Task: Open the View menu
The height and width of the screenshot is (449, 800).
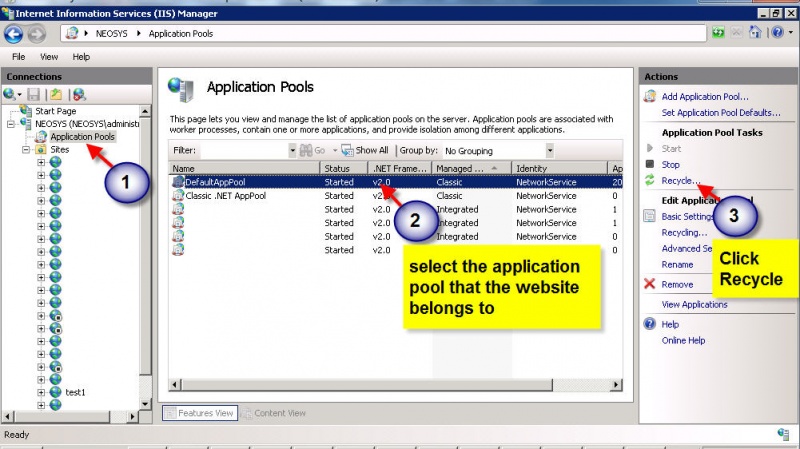Action: coord(49,57)
